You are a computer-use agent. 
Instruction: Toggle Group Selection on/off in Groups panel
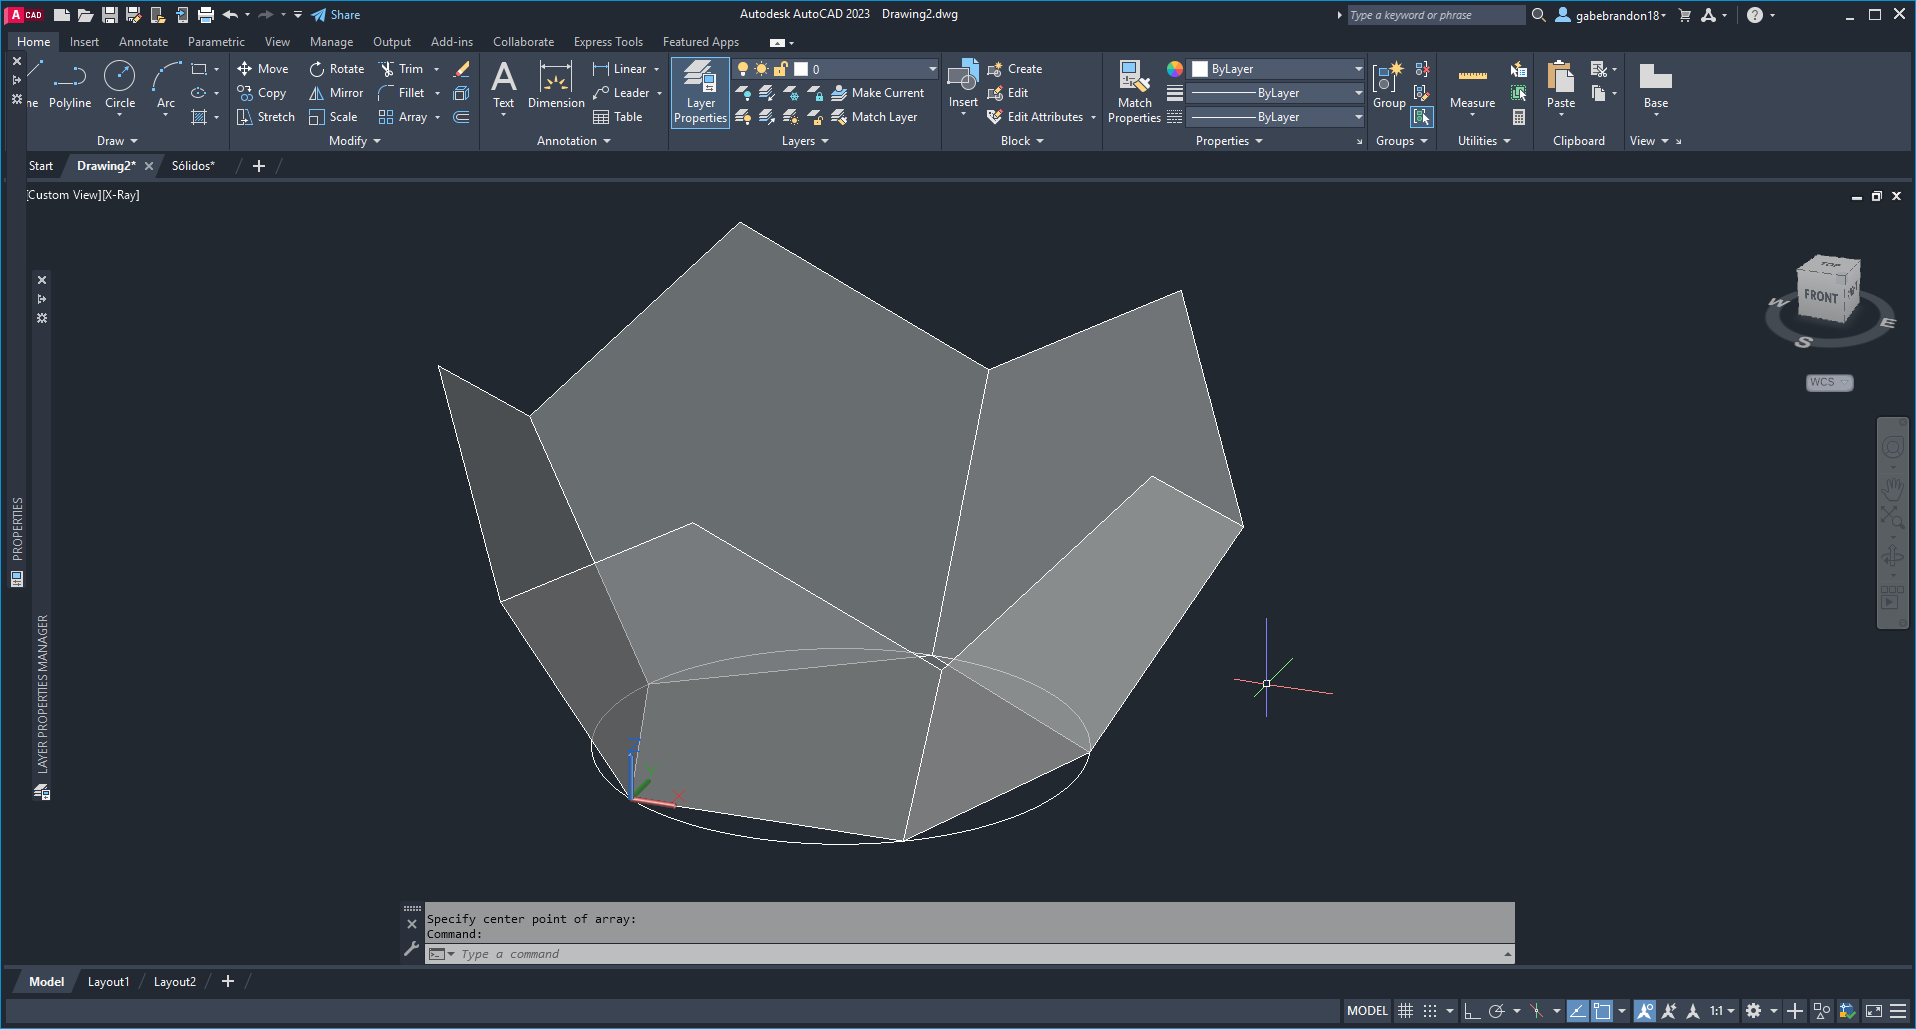tap(1421, 117)
